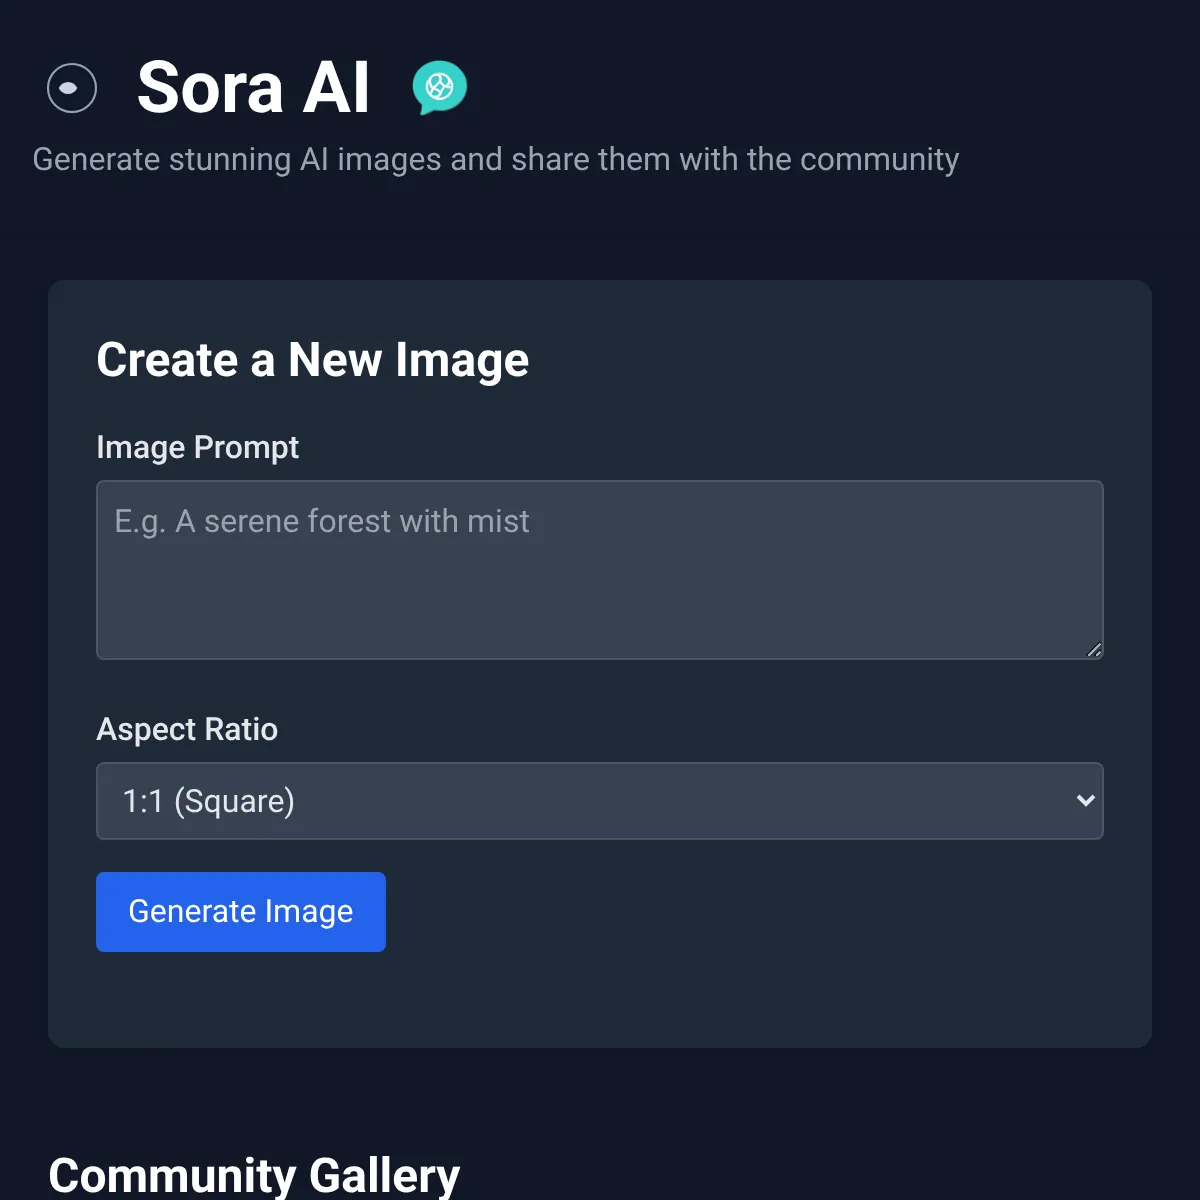This screenshot has width=1200, height=1200.
Task: Click the Image Prompt label
Action: pyautogui.click(x=197, y=448)
